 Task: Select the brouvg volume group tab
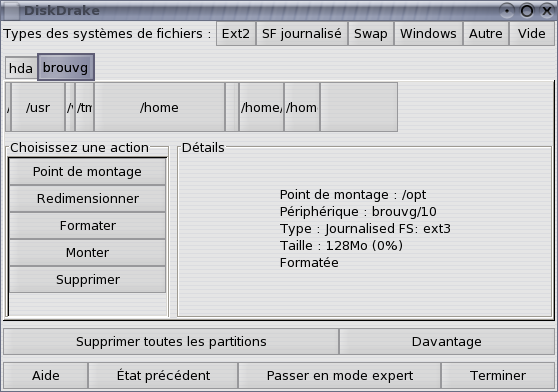[x=65, y=67]
